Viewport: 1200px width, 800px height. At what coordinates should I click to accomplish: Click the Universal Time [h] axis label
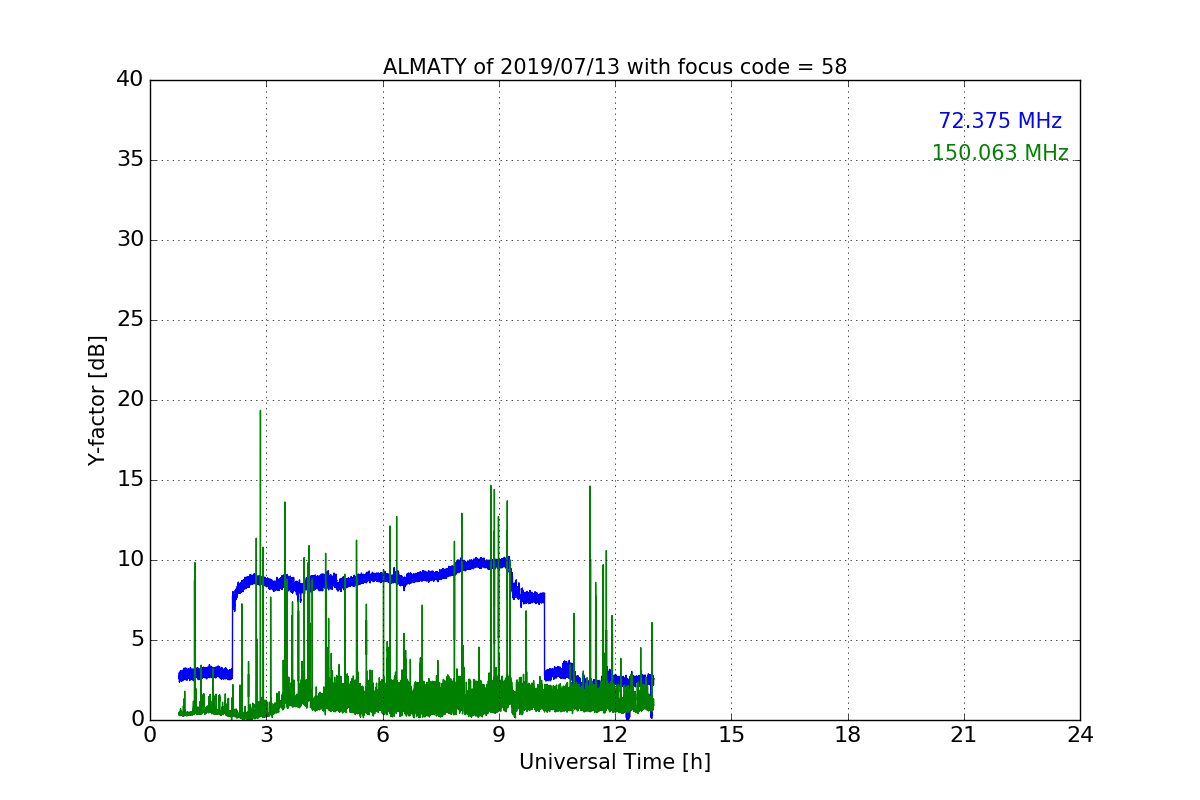point(615,762)
